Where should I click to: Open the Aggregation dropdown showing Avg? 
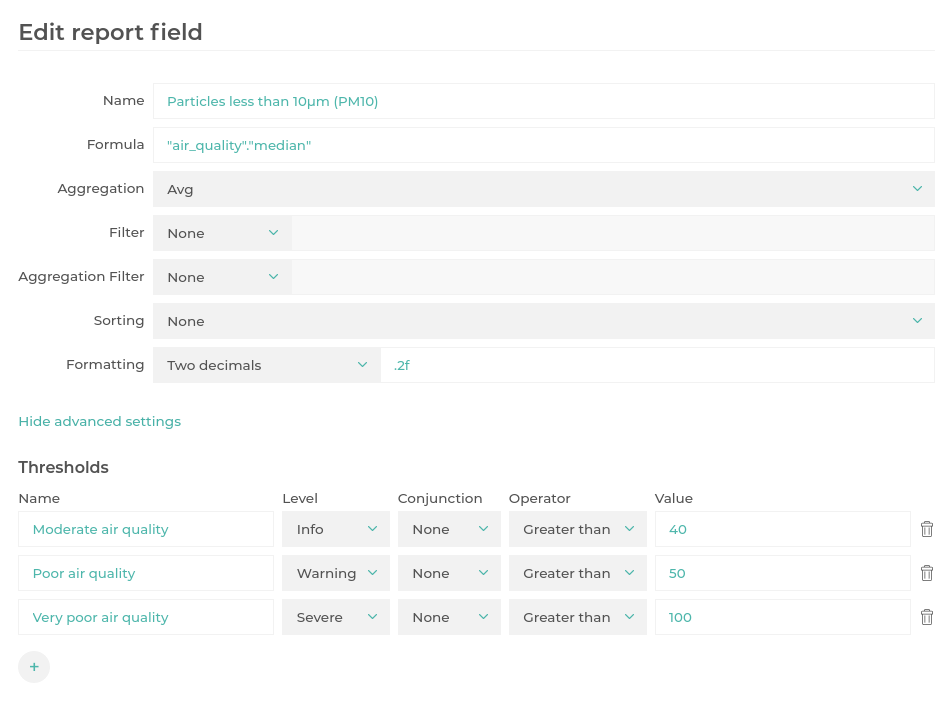[544, 189]
